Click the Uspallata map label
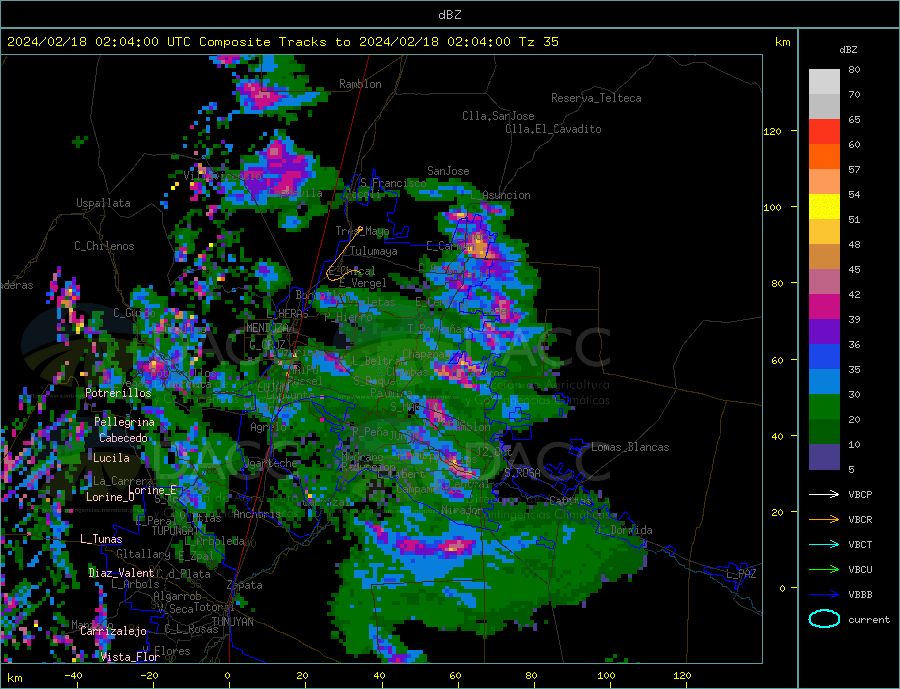Screen dimensions: 900x689 pyautogui.click(x=103, y=203)
